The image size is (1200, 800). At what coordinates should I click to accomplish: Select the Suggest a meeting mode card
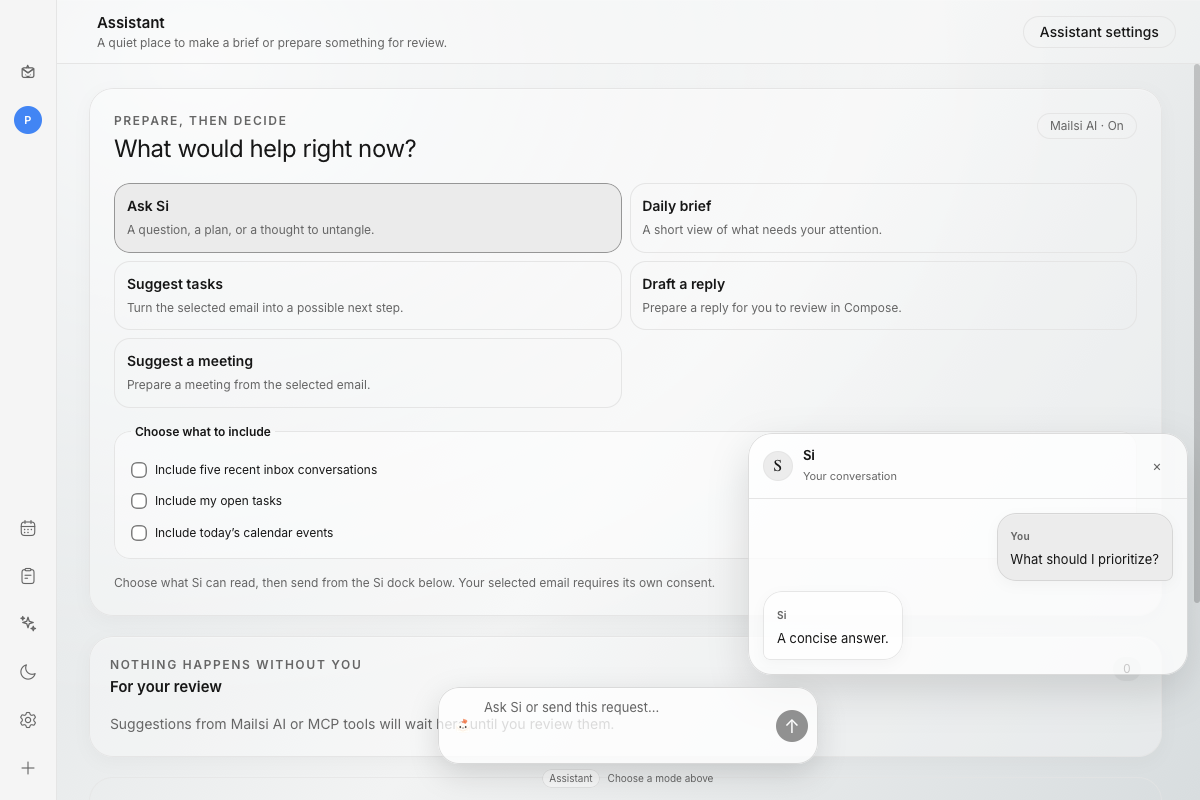pyautogui.click(x=368, y=373)
